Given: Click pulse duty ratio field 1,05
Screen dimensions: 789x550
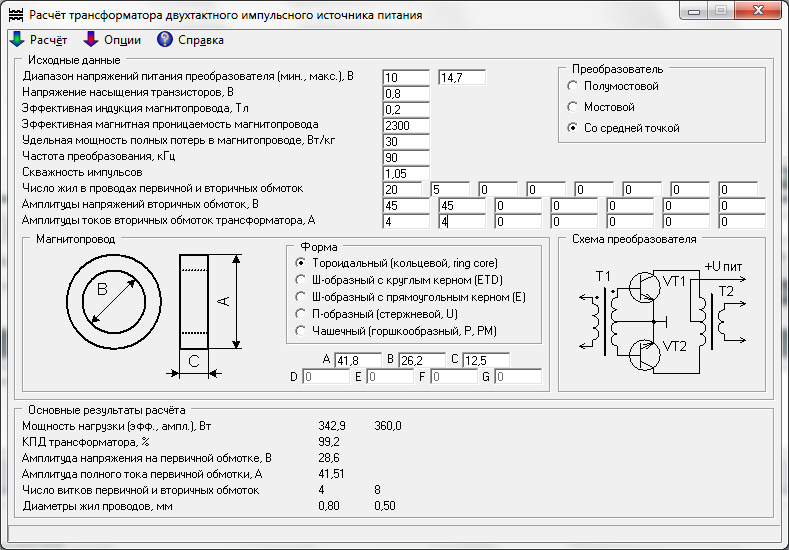Looking at the screenshot, I should pyautogui.click(x=406, y=174).
